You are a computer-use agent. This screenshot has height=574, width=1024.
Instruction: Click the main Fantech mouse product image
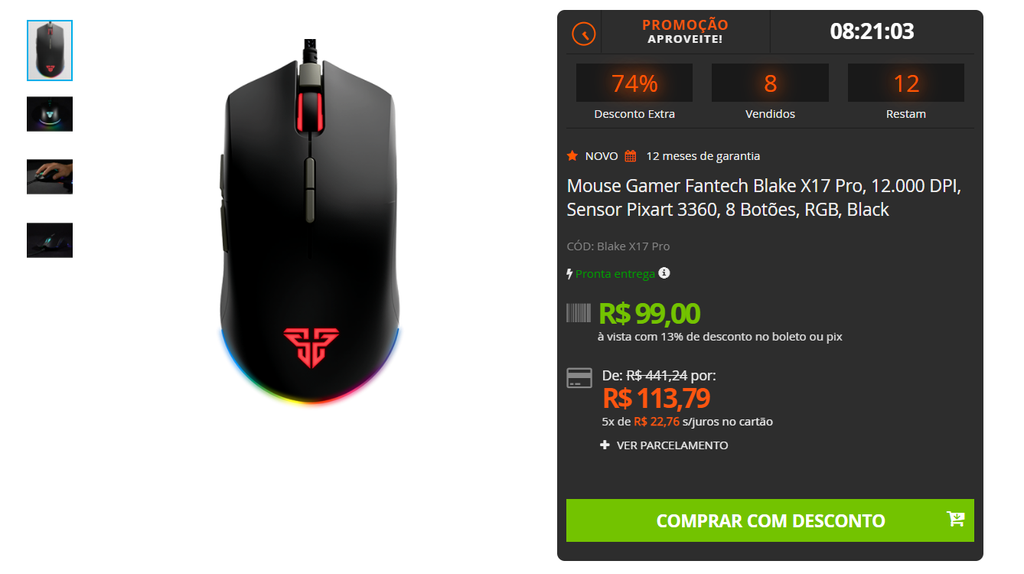tap(310, 222)
